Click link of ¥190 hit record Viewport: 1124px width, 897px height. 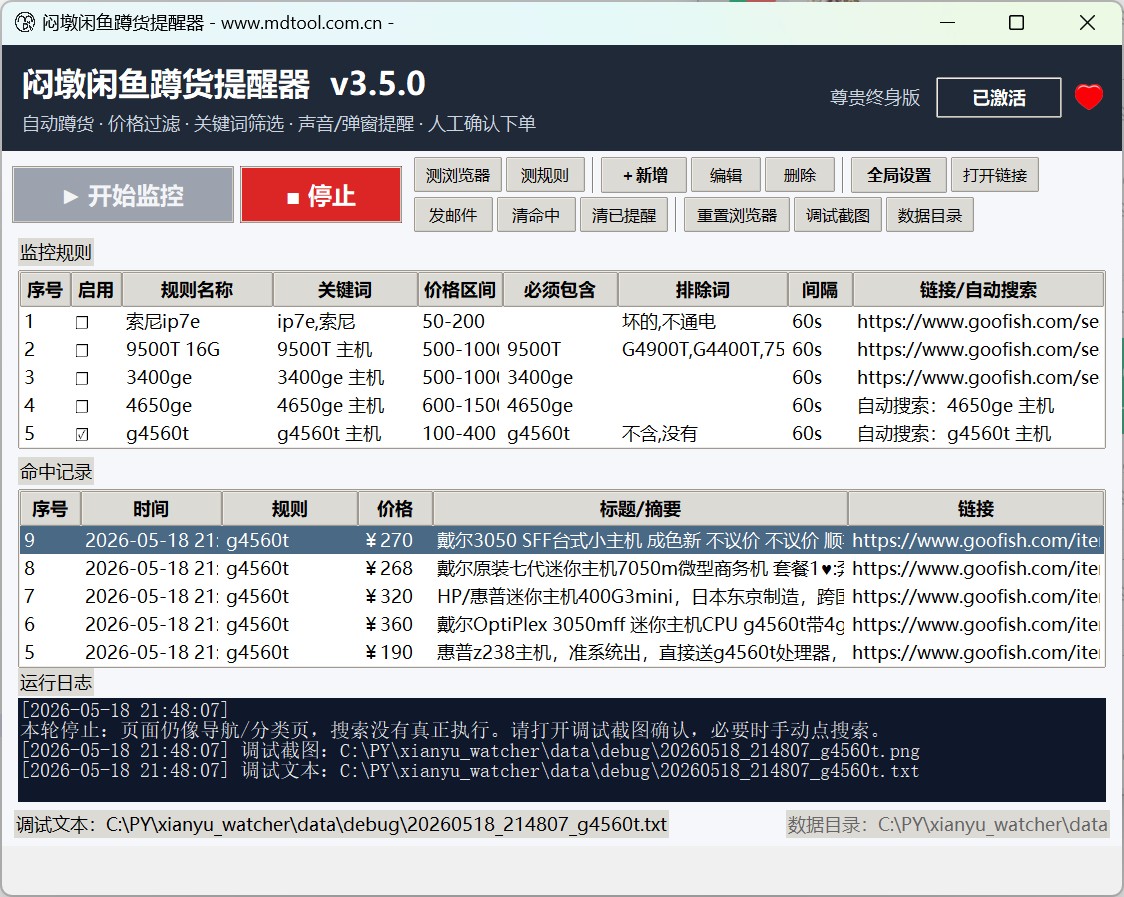(976, 652)
